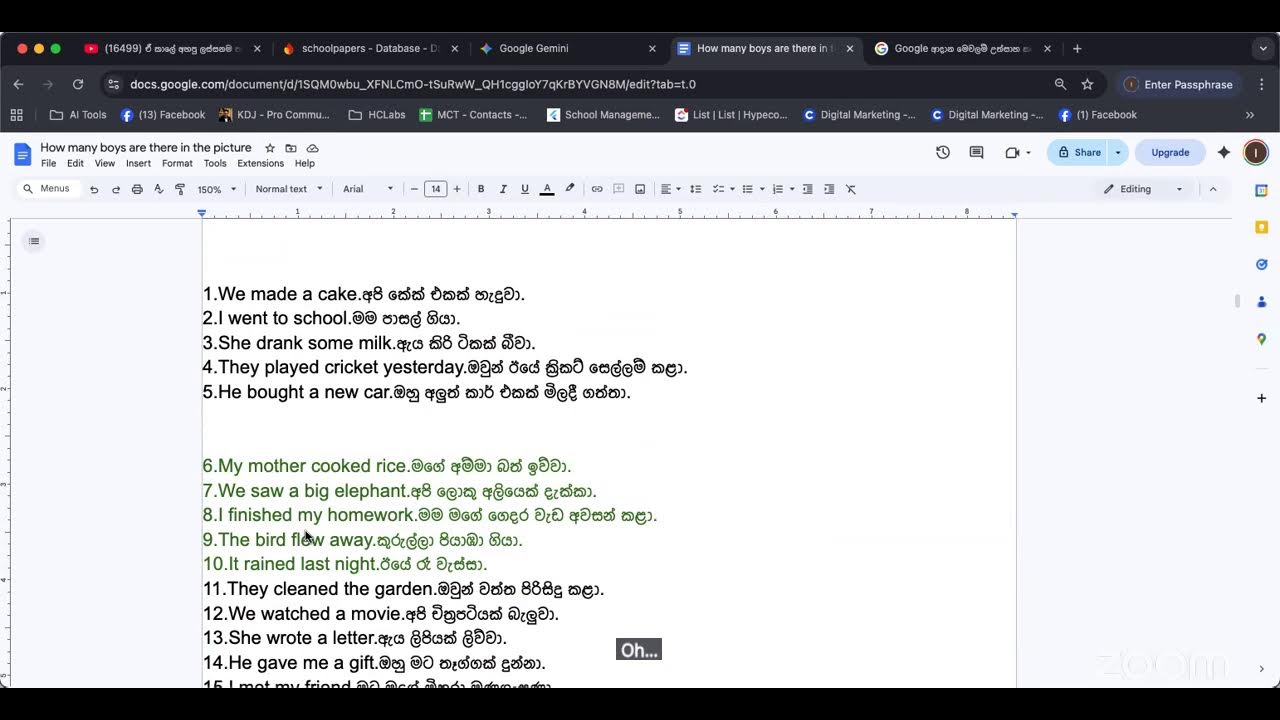Open text color picker
The height and width of the screenshot is (720, 1280).
(x=547, y=189)
